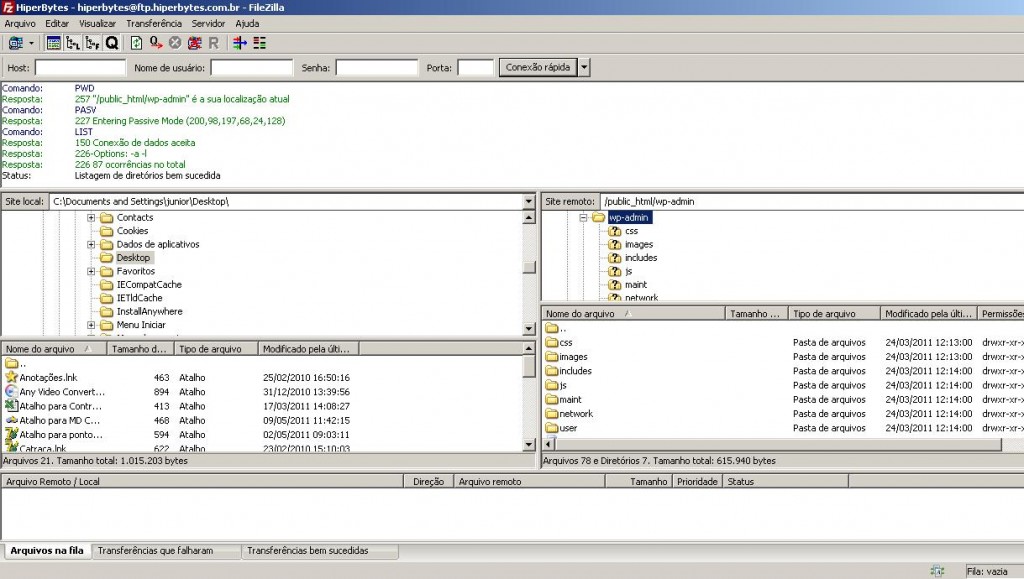Image resolution: width=1024 pixels, height=579 pixels.
Task: Select the maint folder in remote tree
Action: [635, 285]
